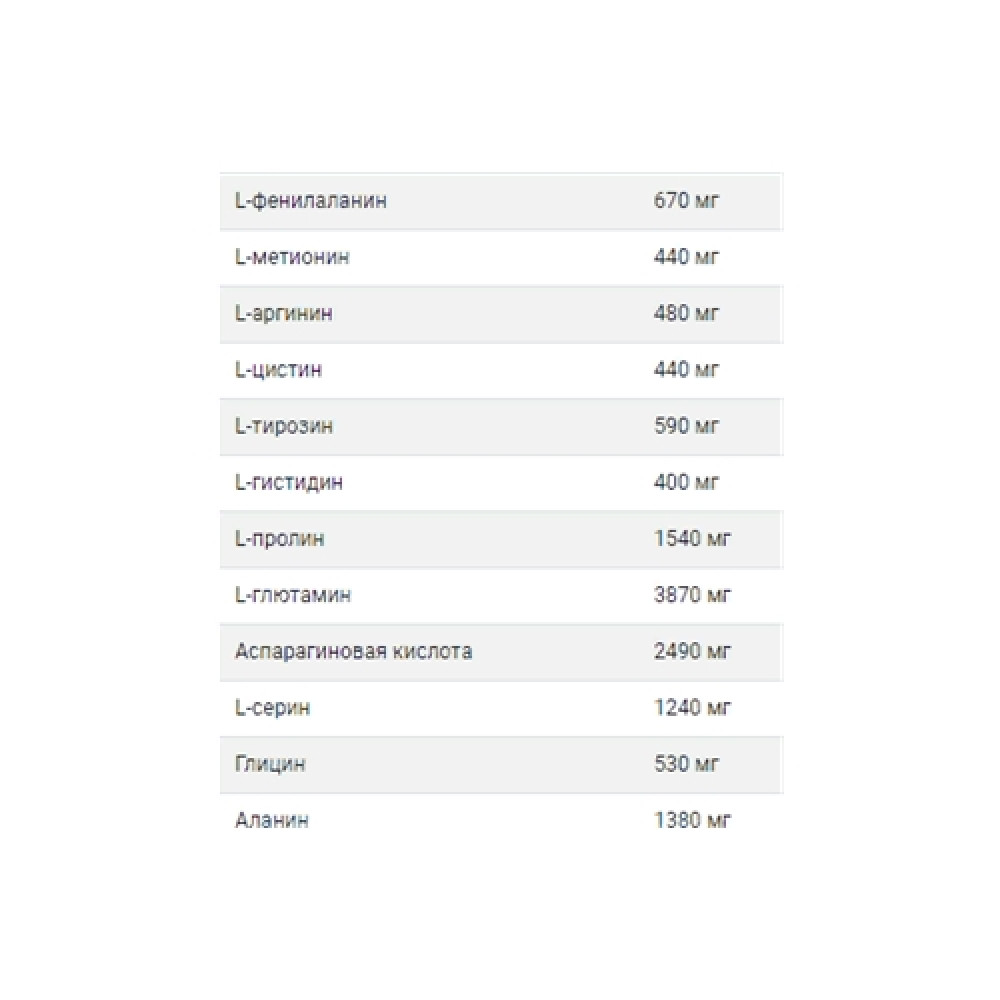Select the 590 мг value
This screenshot has width=1000, height=1000.
click(x=686, y=425)
